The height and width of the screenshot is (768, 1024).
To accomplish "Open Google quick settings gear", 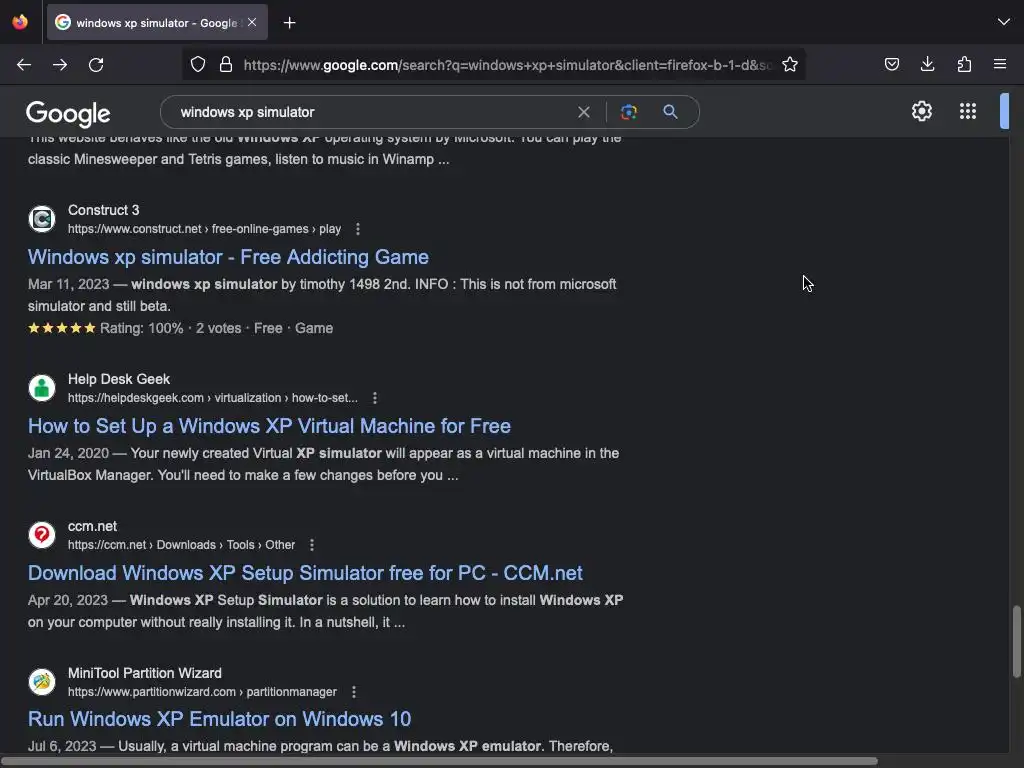I will pos(921,111).
